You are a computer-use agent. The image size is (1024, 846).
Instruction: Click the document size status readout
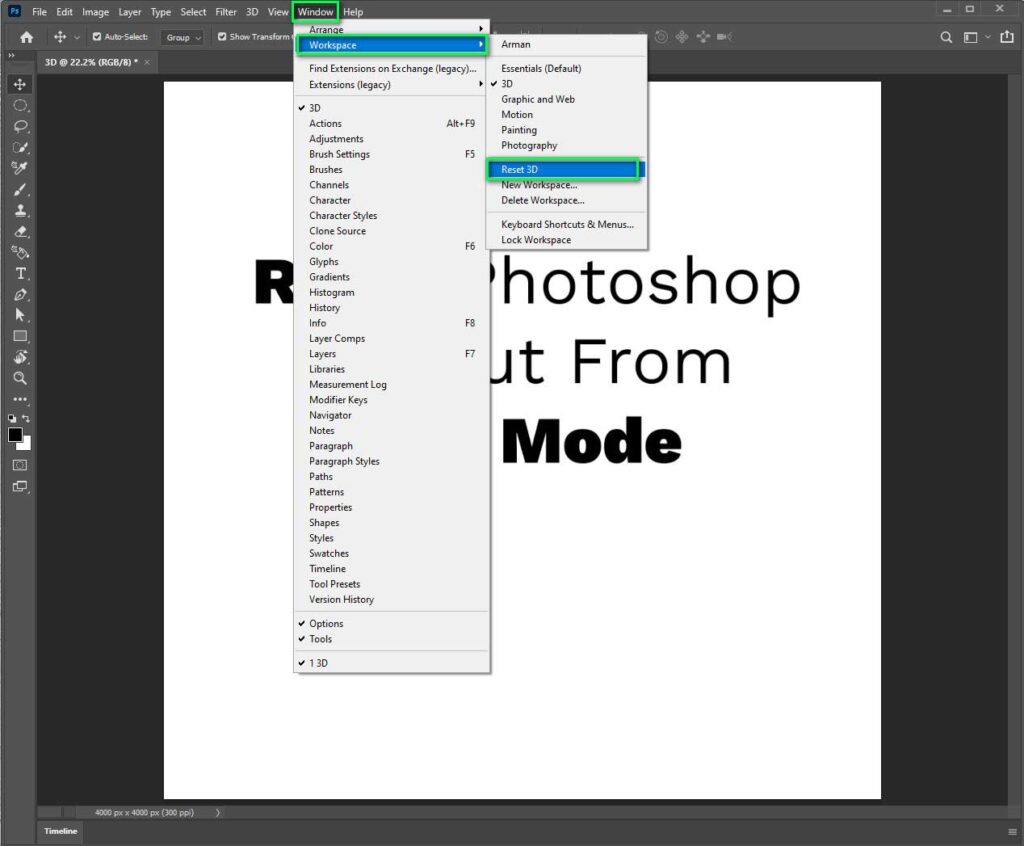[x=144, y=812]
